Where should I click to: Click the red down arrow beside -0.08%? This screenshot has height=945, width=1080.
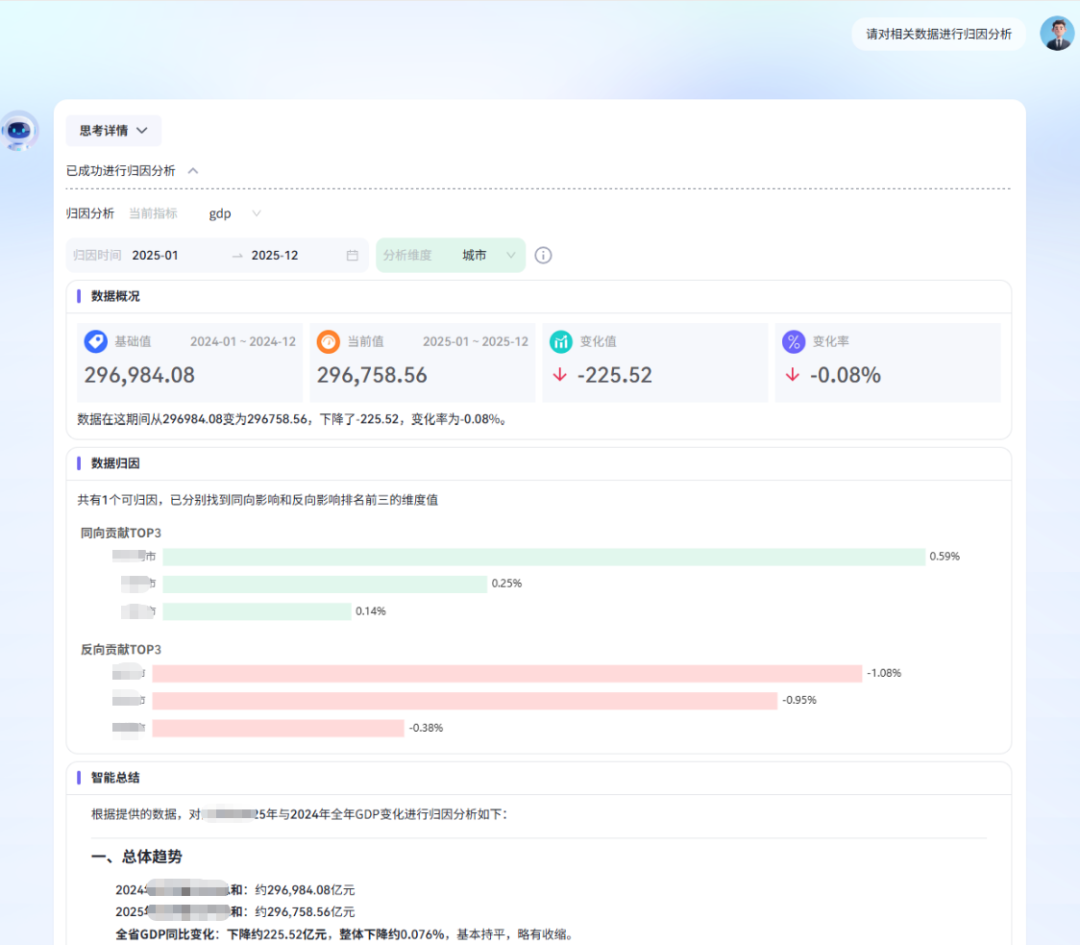coord(793,375)
